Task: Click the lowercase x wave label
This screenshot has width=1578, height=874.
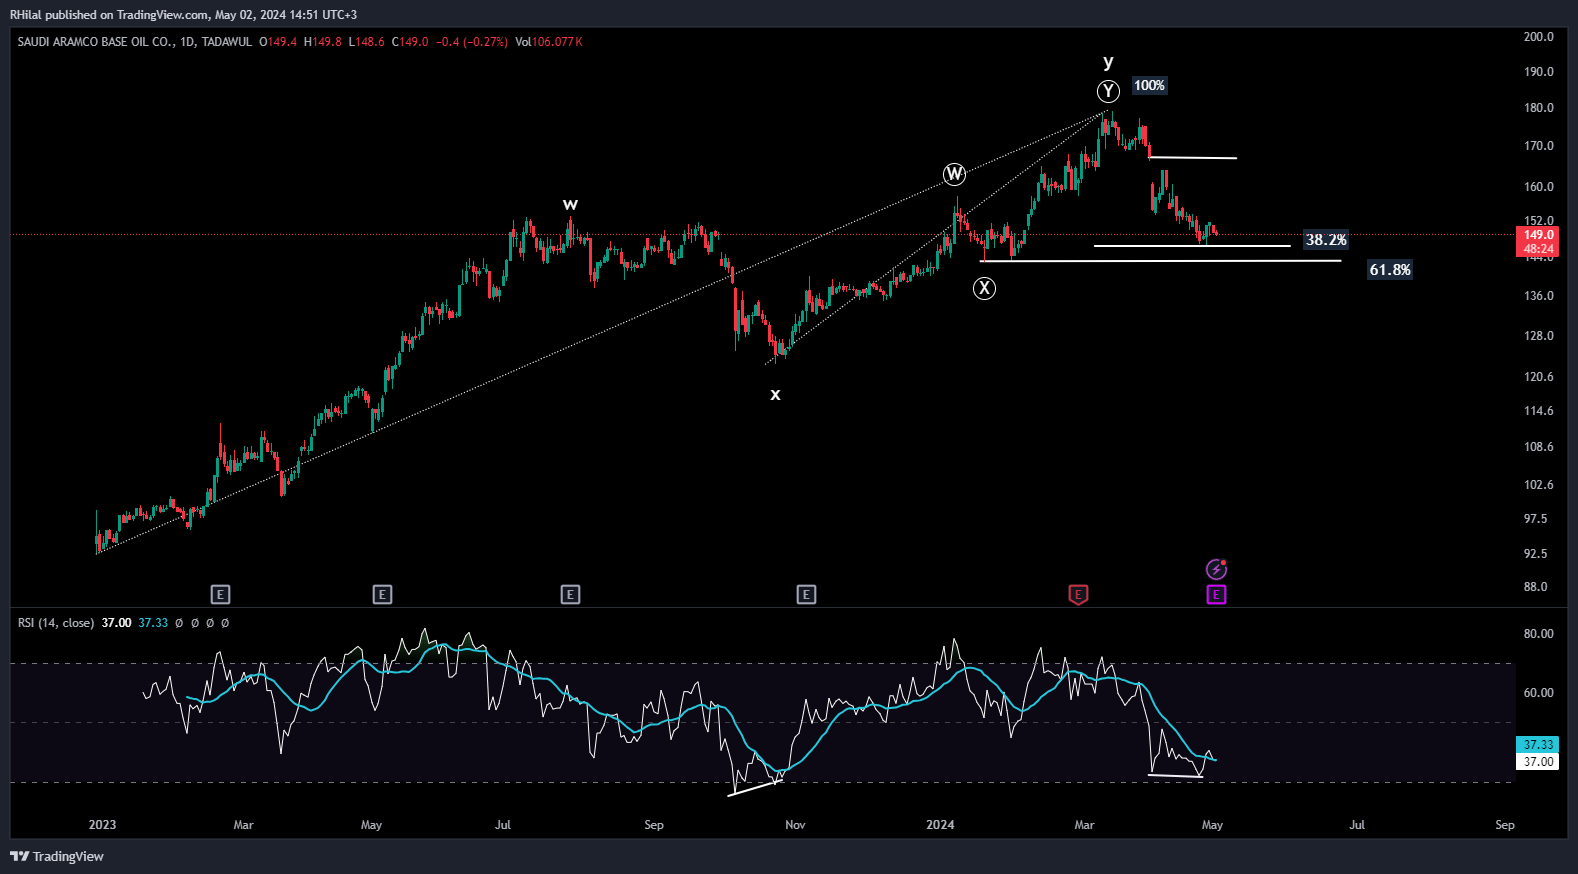Action: 775,395
